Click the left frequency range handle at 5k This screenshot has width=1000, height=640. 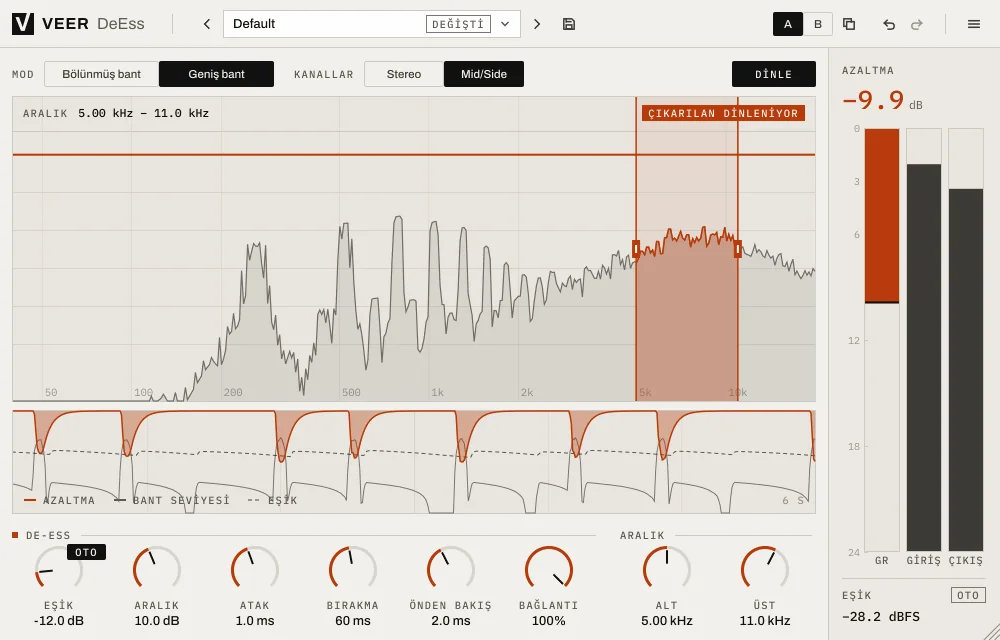click(x=636, y=249)
